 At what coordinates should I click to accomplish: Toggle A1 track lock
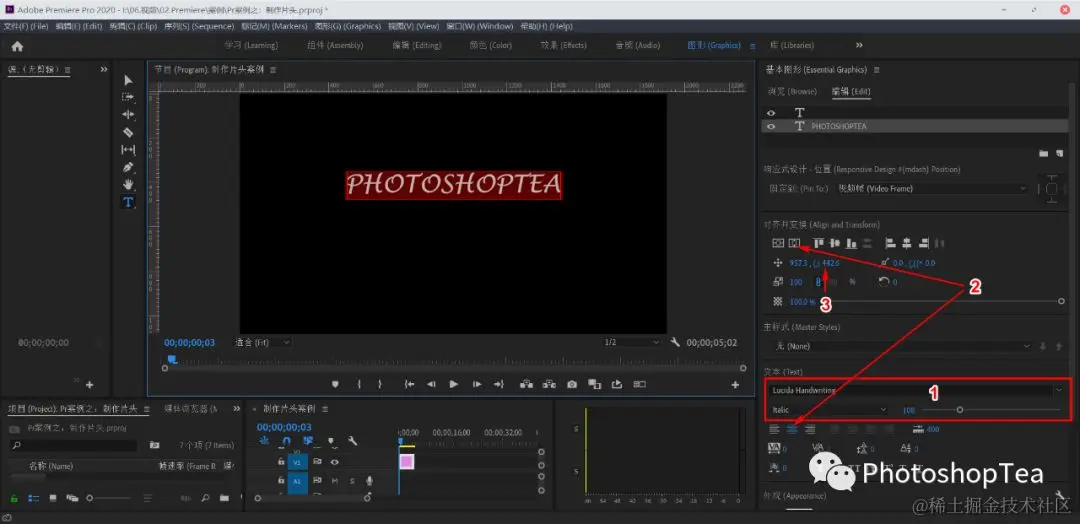(281, 481)
